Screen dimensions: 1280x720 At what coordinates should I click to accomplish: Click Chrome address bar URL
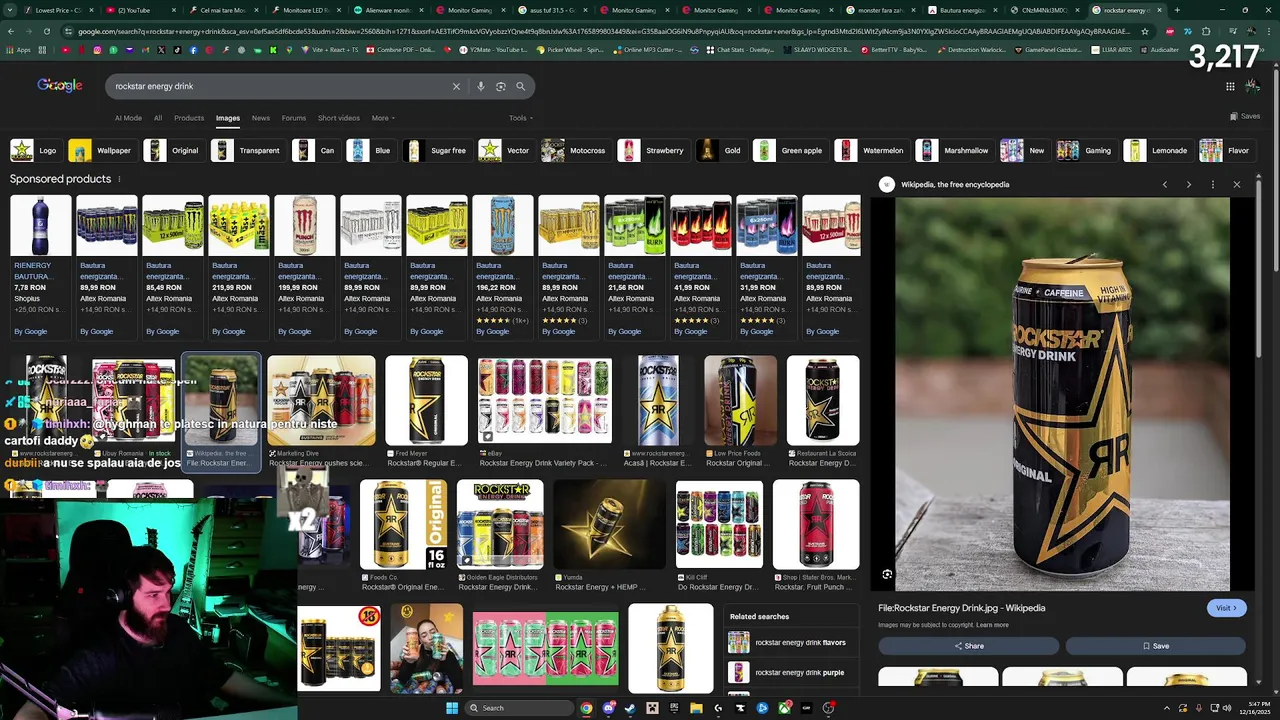[600, 31]
